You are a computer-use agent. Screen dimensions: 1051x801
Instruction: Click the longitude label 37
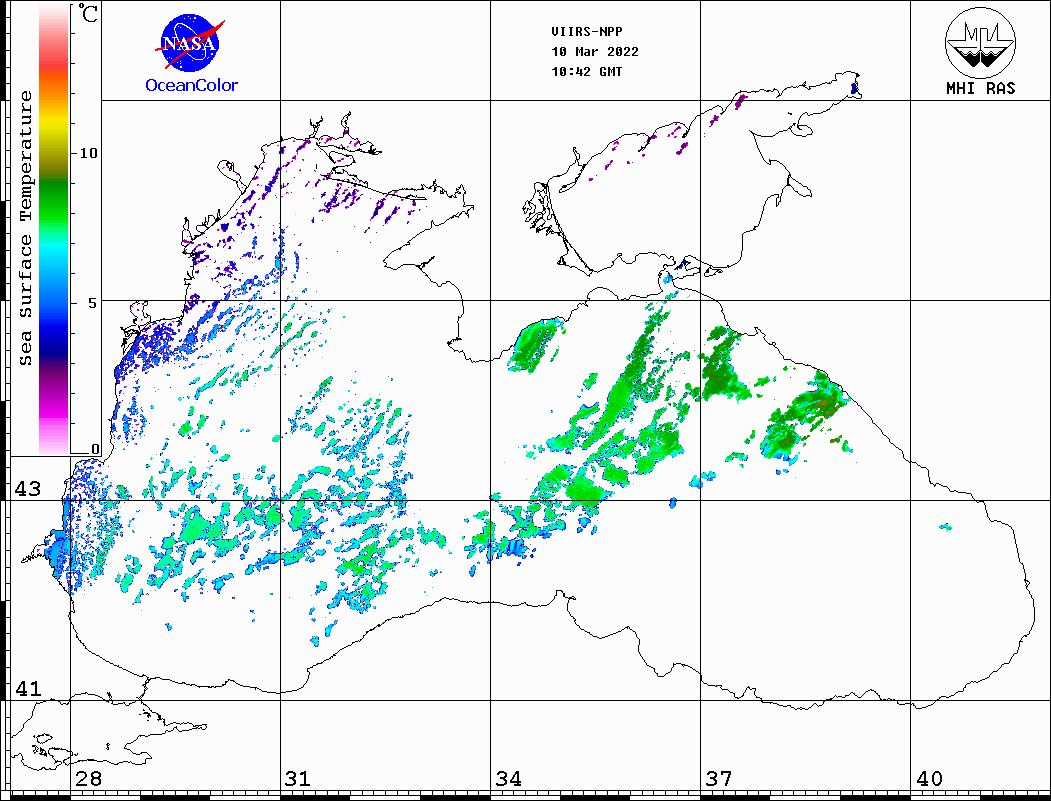[x=719, y=778]
